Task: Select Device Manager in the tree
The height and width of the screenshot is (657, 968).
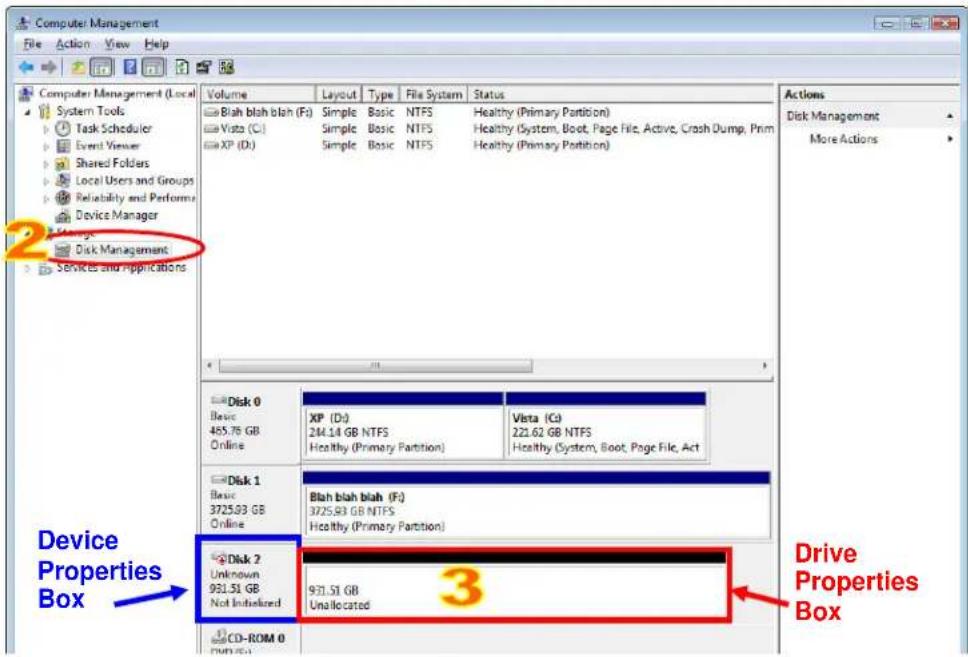Action: (x=116, y=215)
